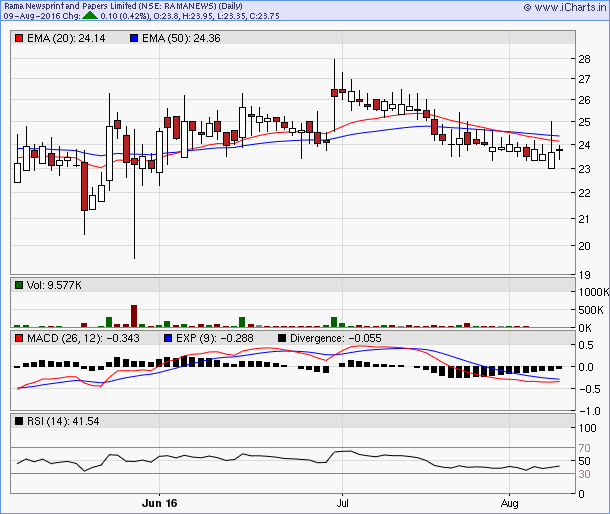Viewport: 610px width, 514px height.
Task: Click the 23 price axis label
Action: 584,169
